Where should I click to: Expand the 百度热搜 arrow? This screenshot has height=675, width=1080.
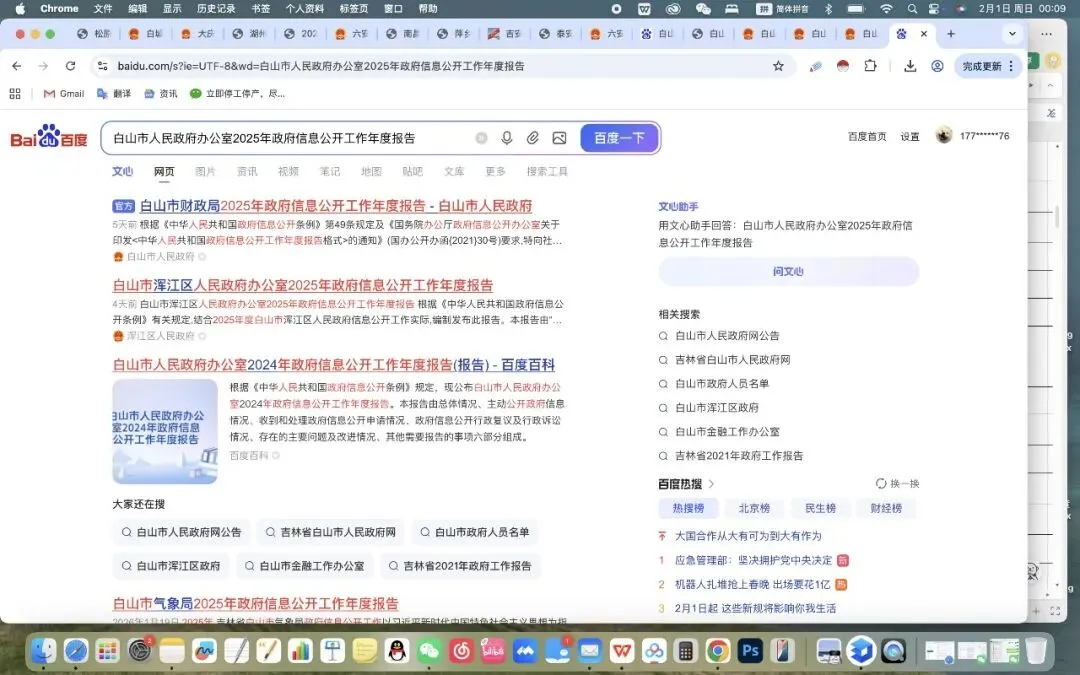tap(712, 484)
